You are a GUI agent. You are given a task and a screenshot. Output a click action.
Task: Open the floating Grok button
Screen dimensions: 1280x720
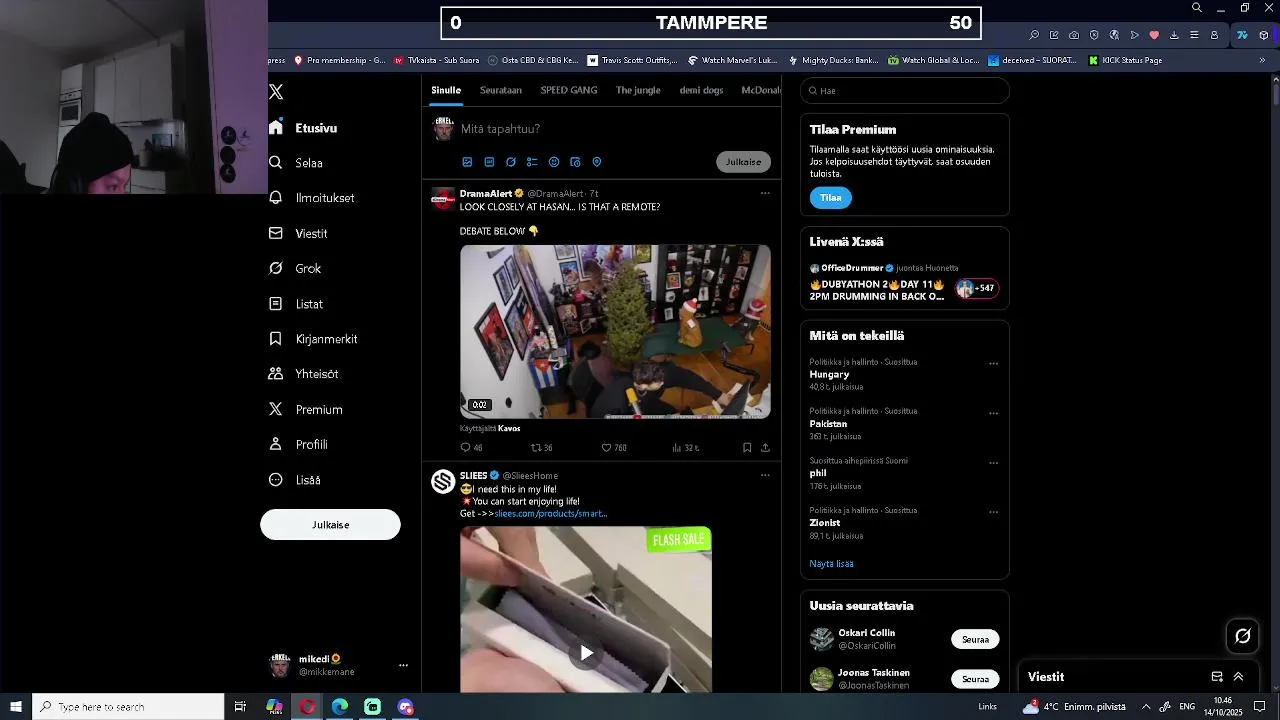[1243, 636]
